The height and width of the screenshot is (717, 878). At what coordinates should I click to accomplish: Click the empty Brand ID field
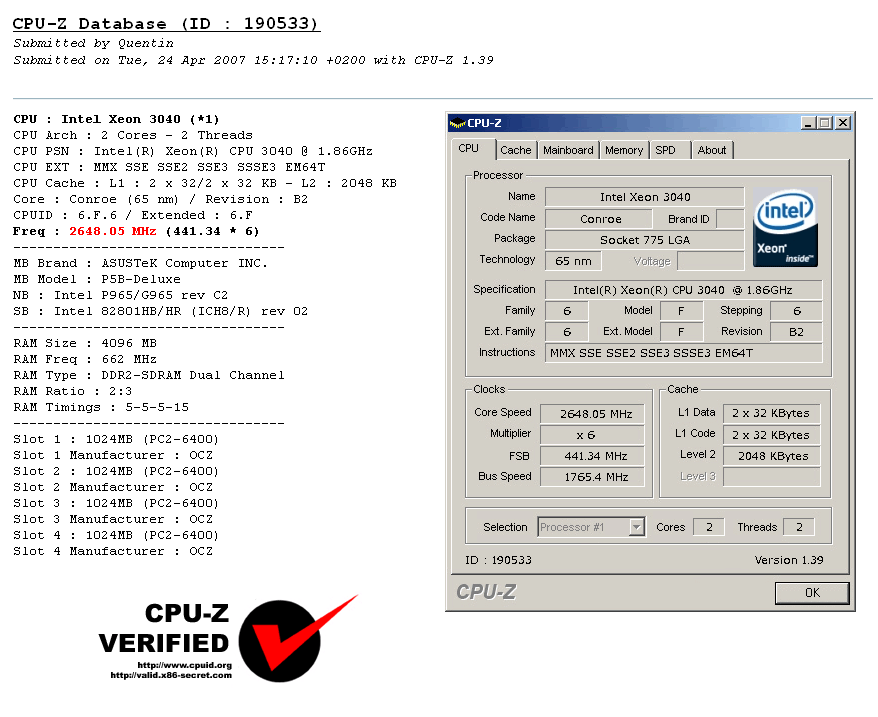[730, 219]
